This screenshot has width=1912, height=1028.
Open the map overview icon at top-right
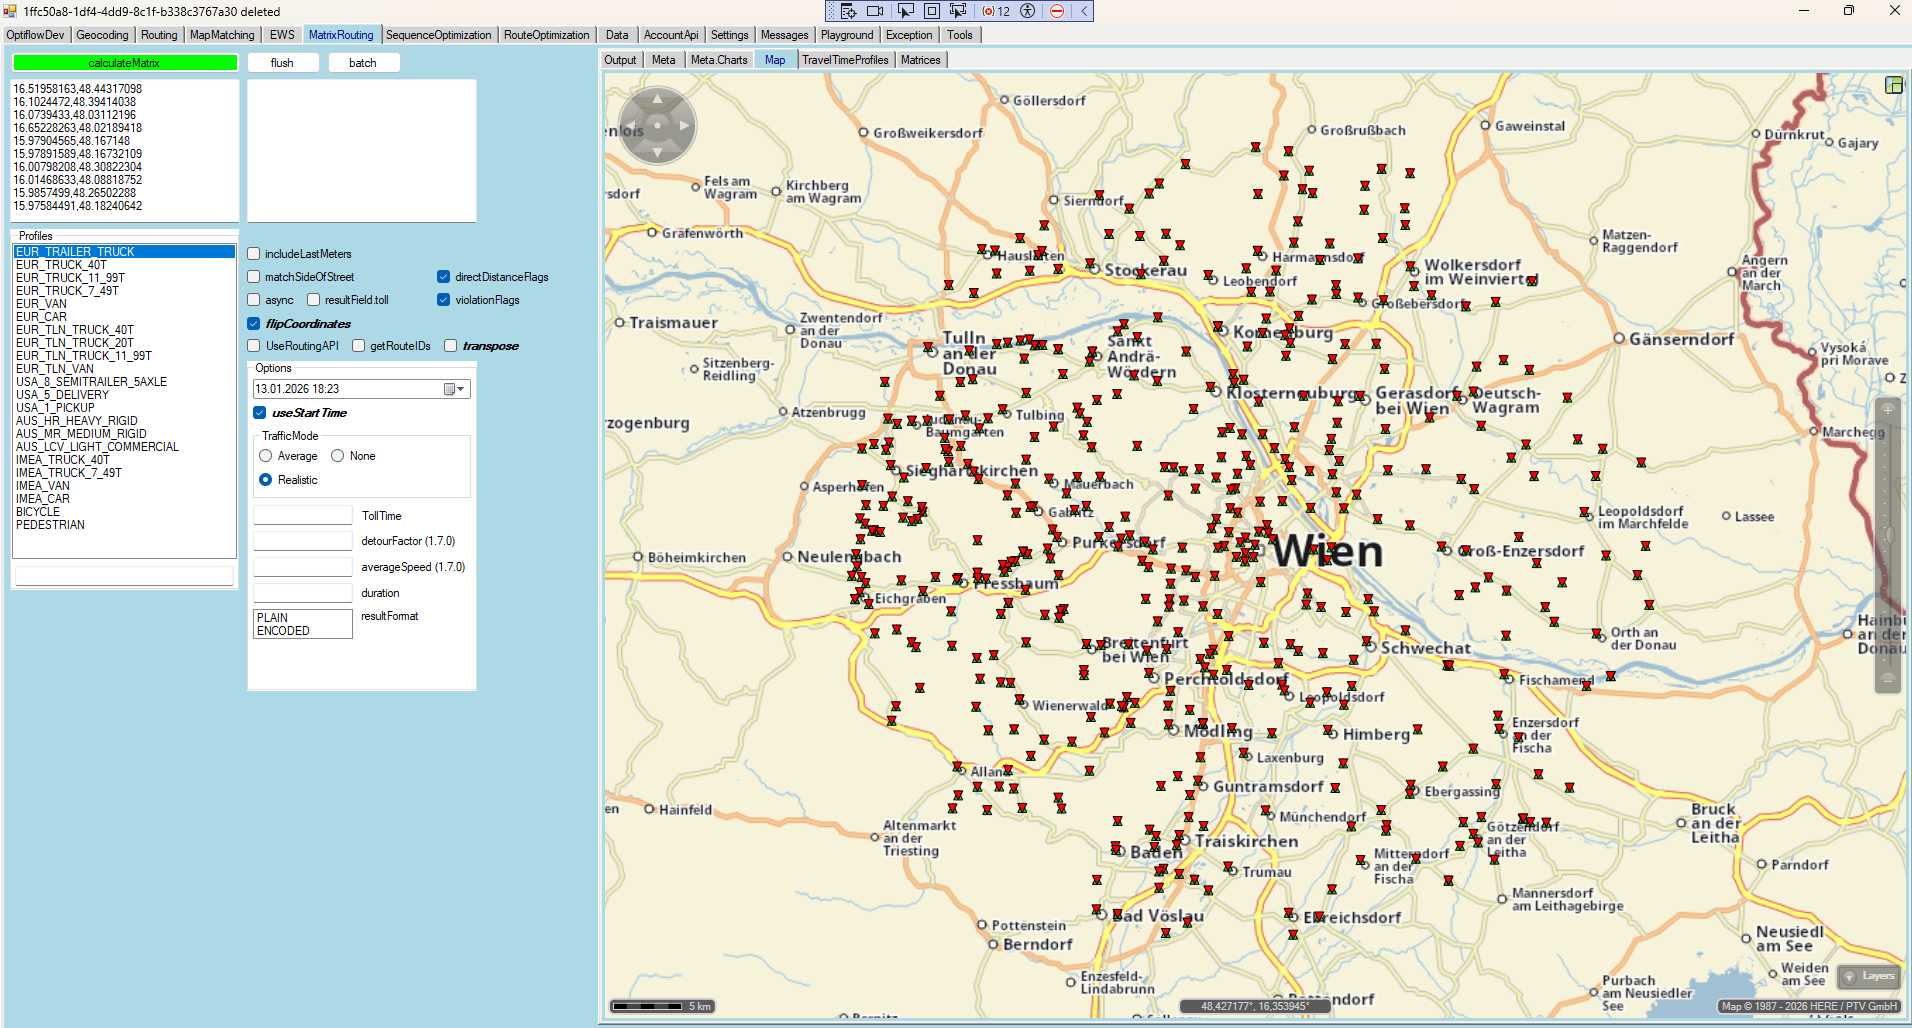tap(1893, 85)
